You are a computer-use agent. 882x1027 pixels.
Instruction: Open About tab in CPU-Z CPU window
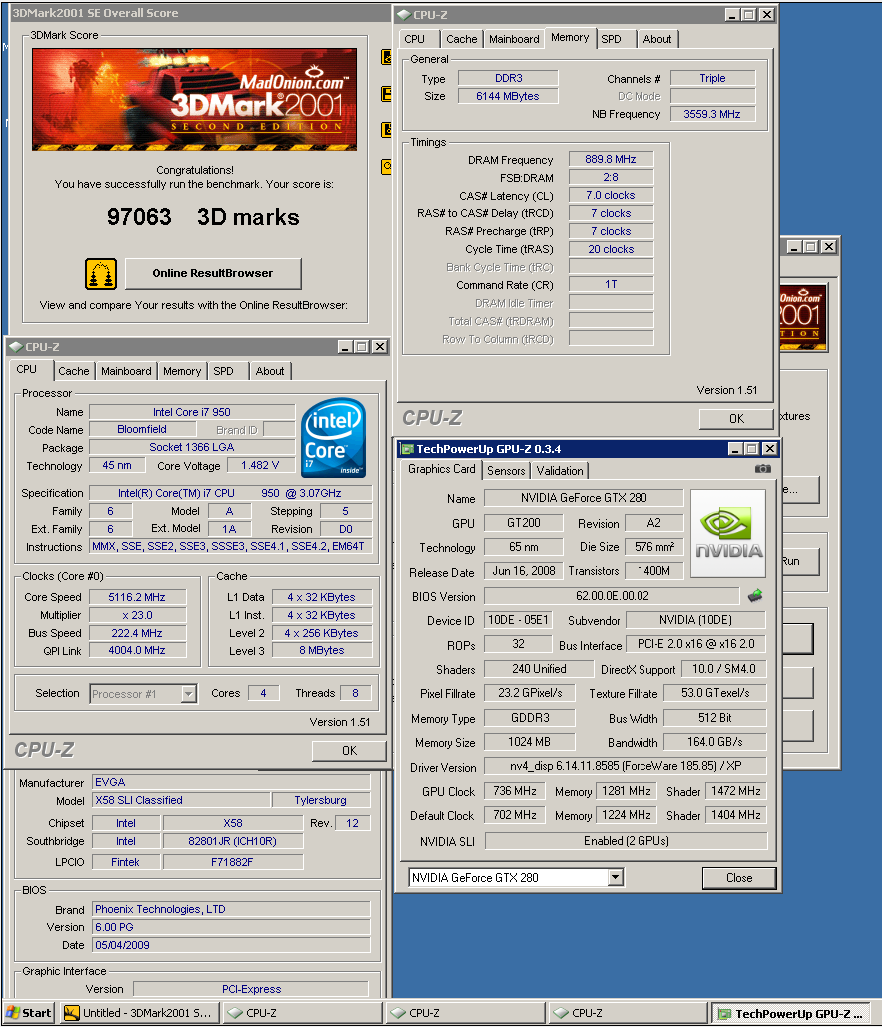[x=270, y=371]
